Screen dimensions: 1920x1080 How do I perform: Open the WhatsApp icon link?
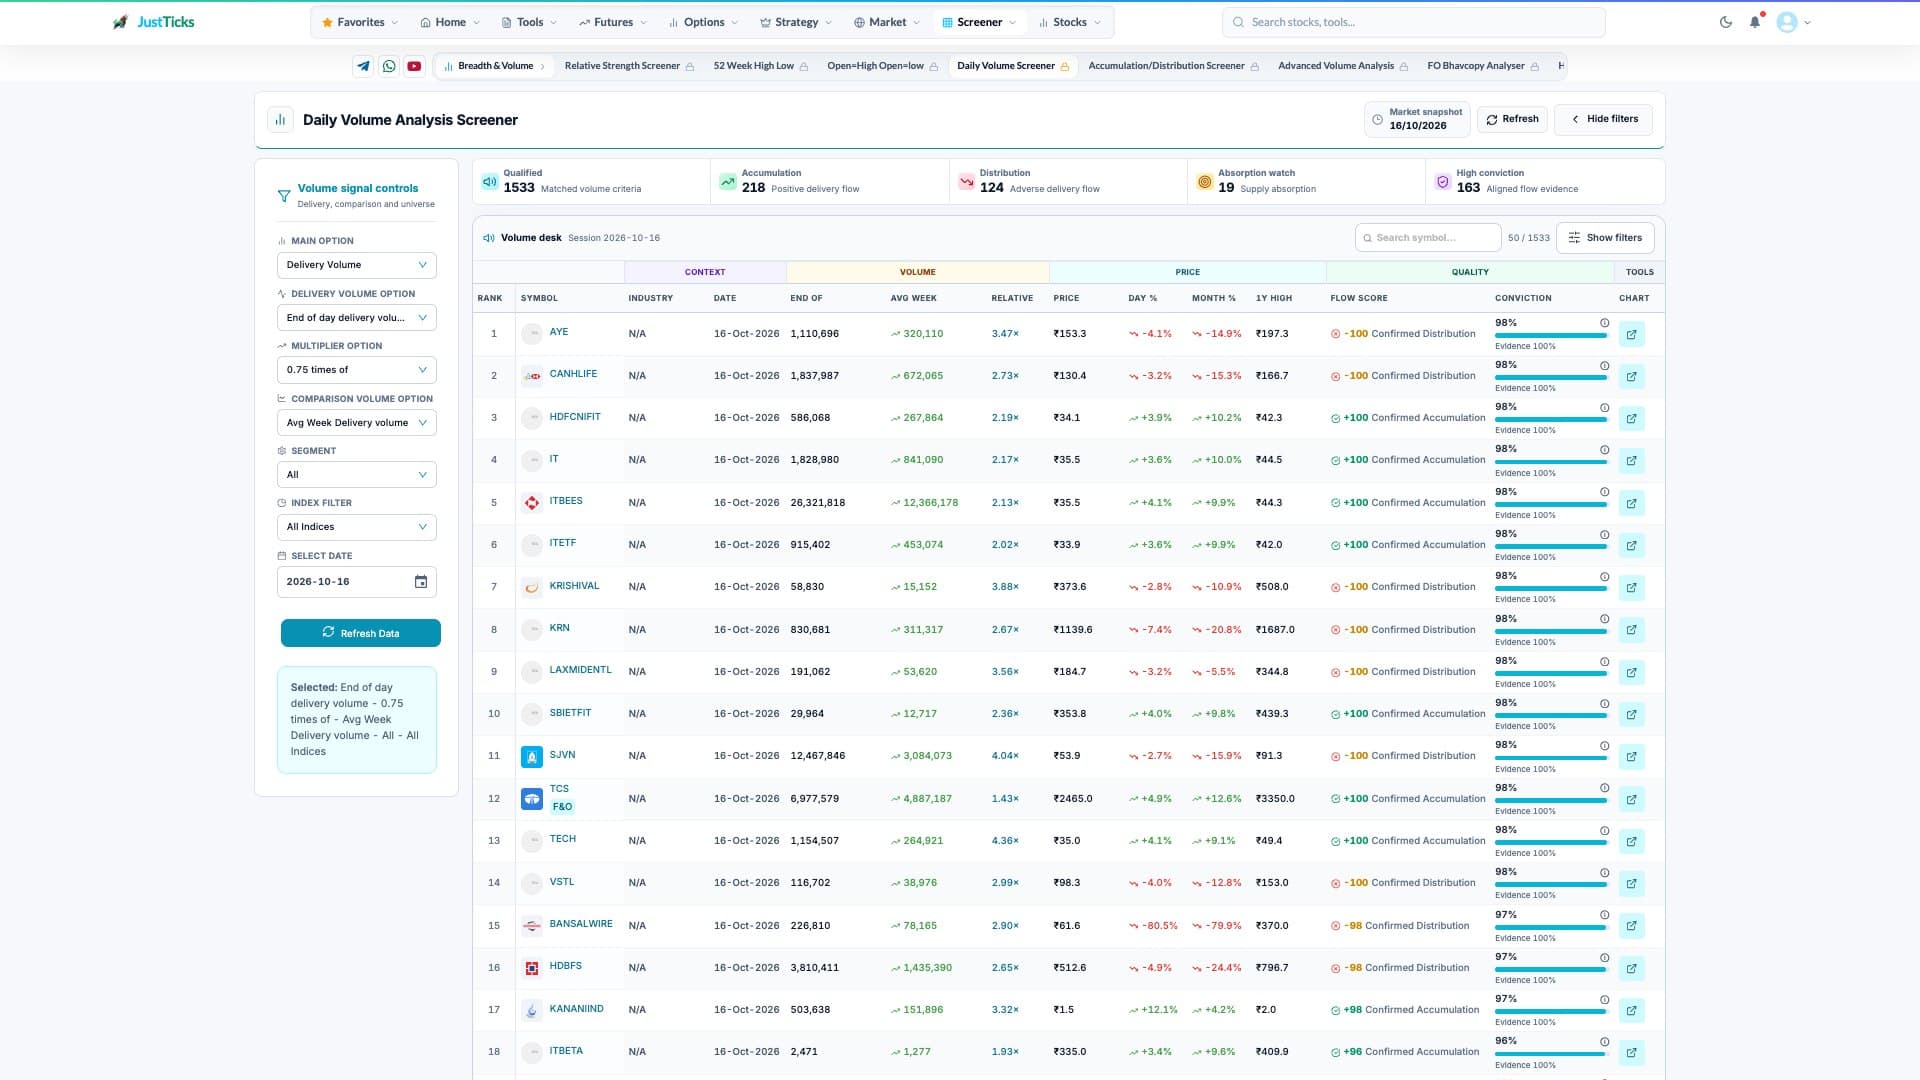click(x=389, y=66)
